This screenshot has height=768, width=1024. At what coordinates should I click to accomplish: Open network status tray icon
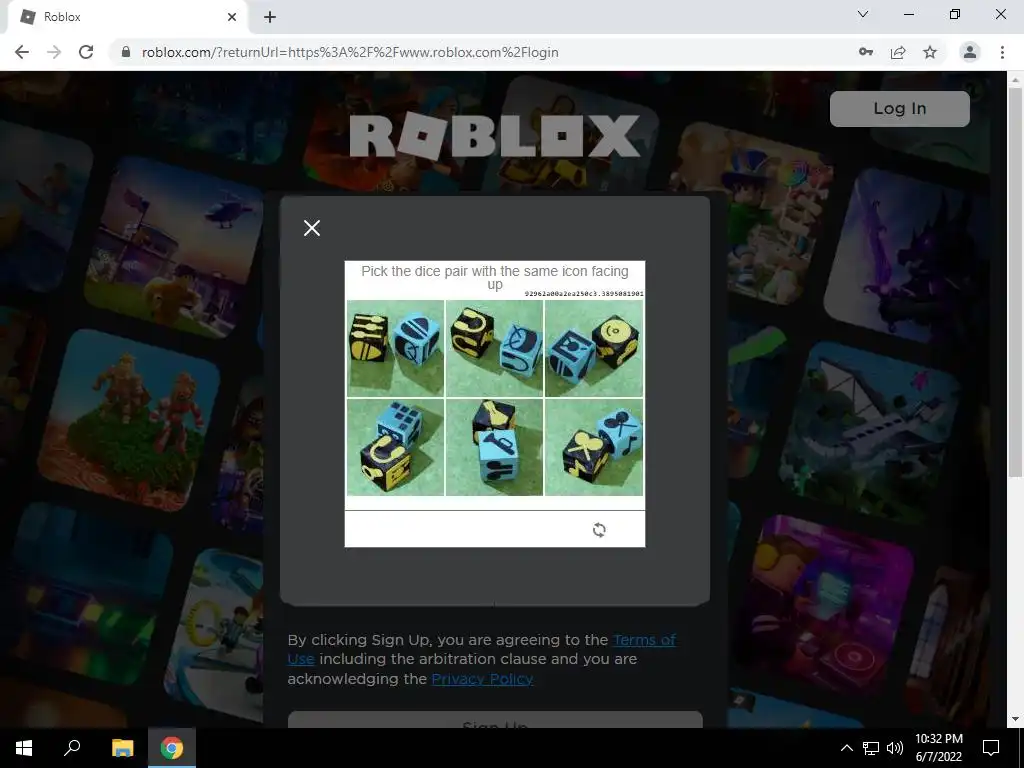871,748
